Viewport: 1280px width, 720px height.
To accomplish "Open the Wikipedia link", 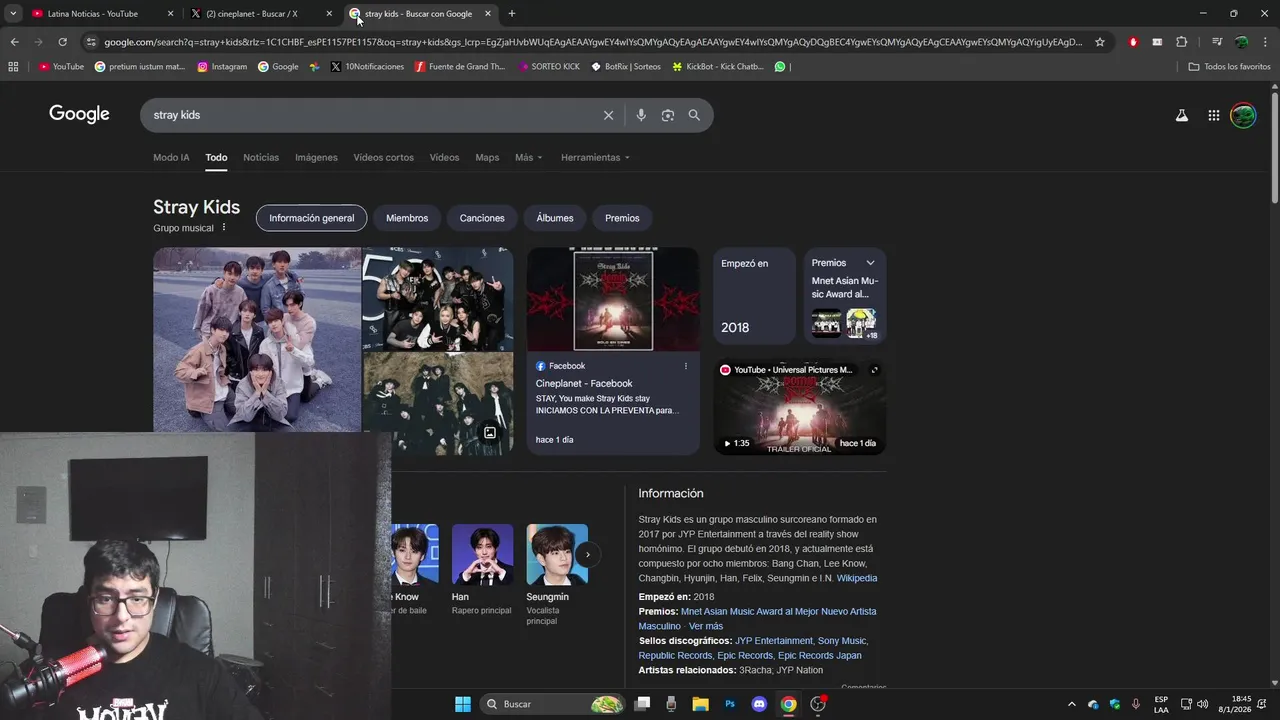I will [x=857, y=578].
